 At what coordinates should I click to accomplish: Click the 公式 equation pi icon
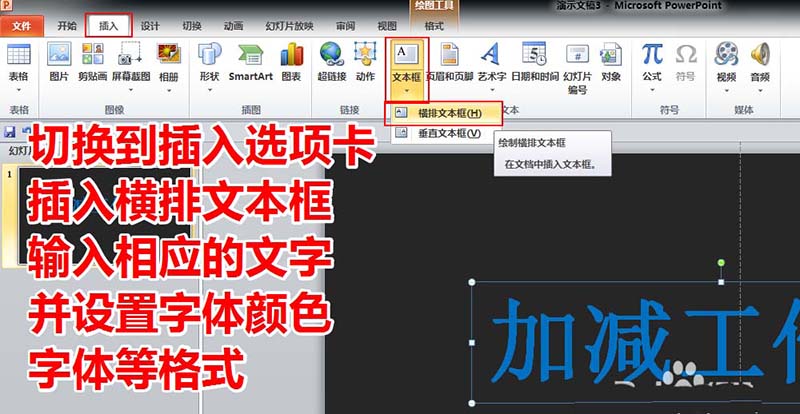pos(652,55)
